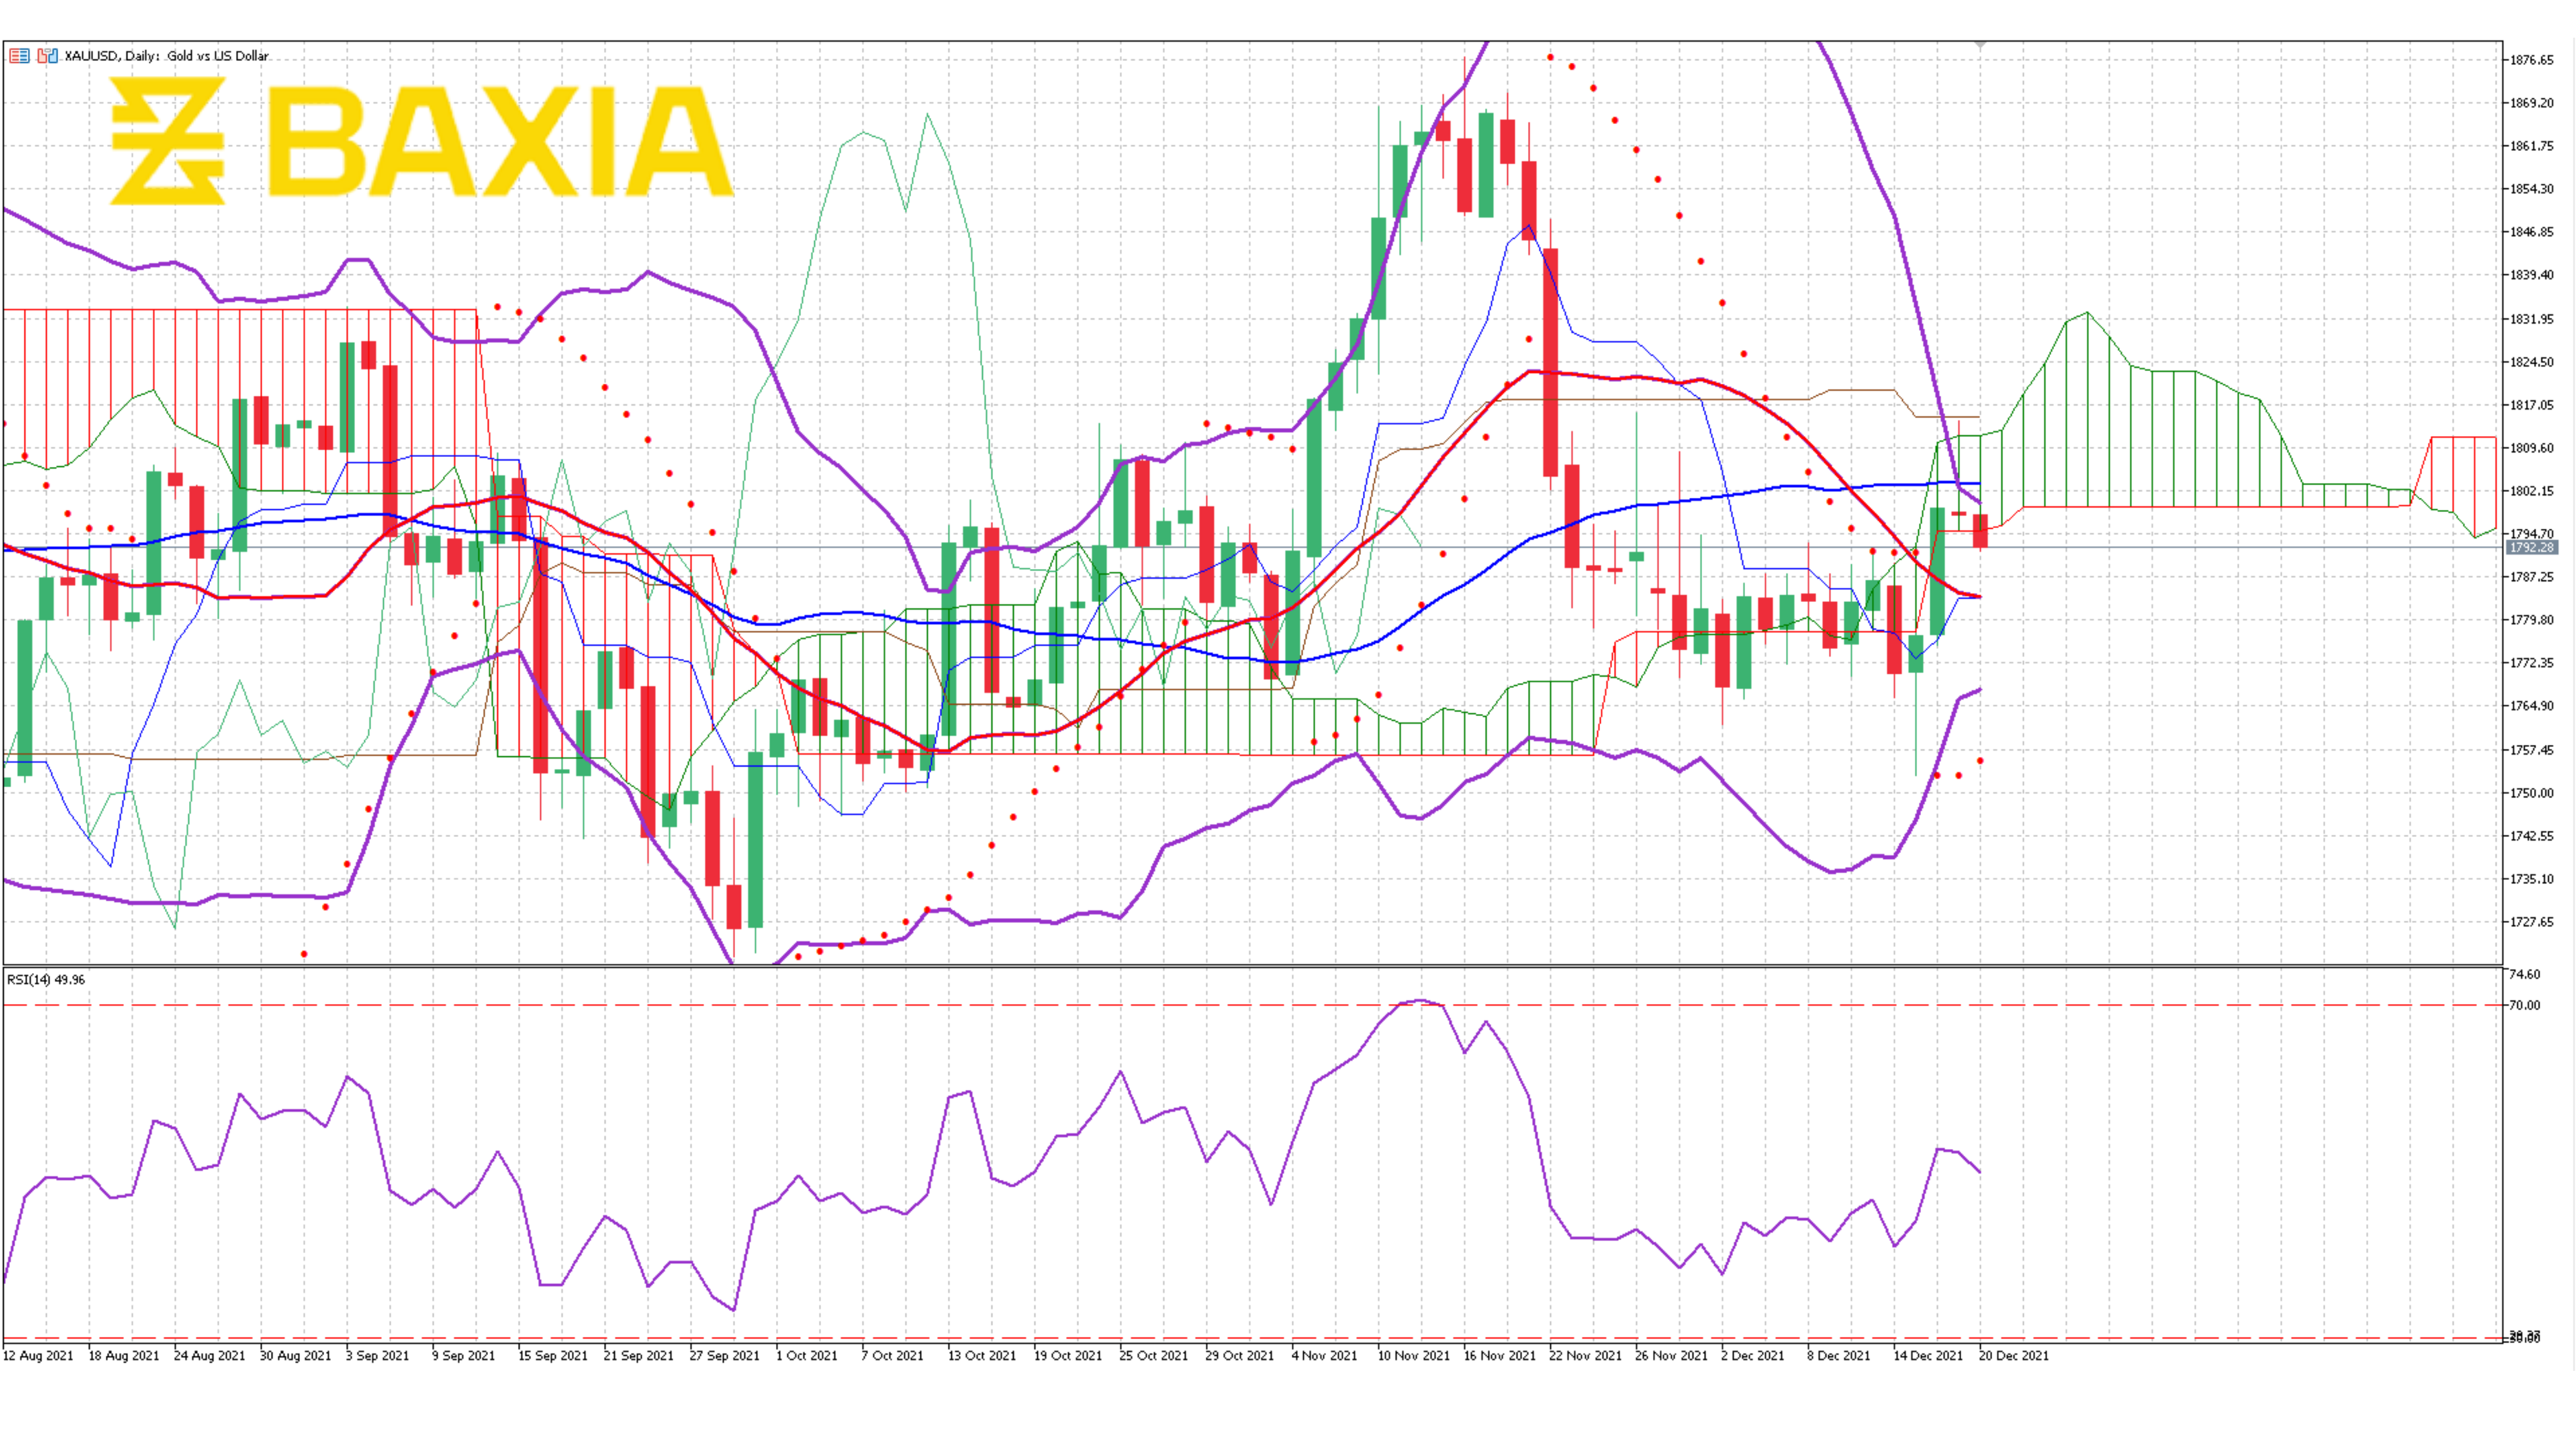
Task: Click the 74.60 RSI scale label
Action: click(x=2524, y=974)
